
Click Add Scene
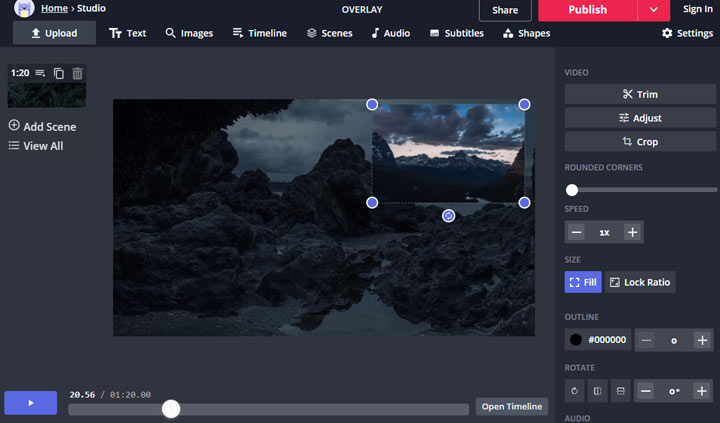coord(42,126)
